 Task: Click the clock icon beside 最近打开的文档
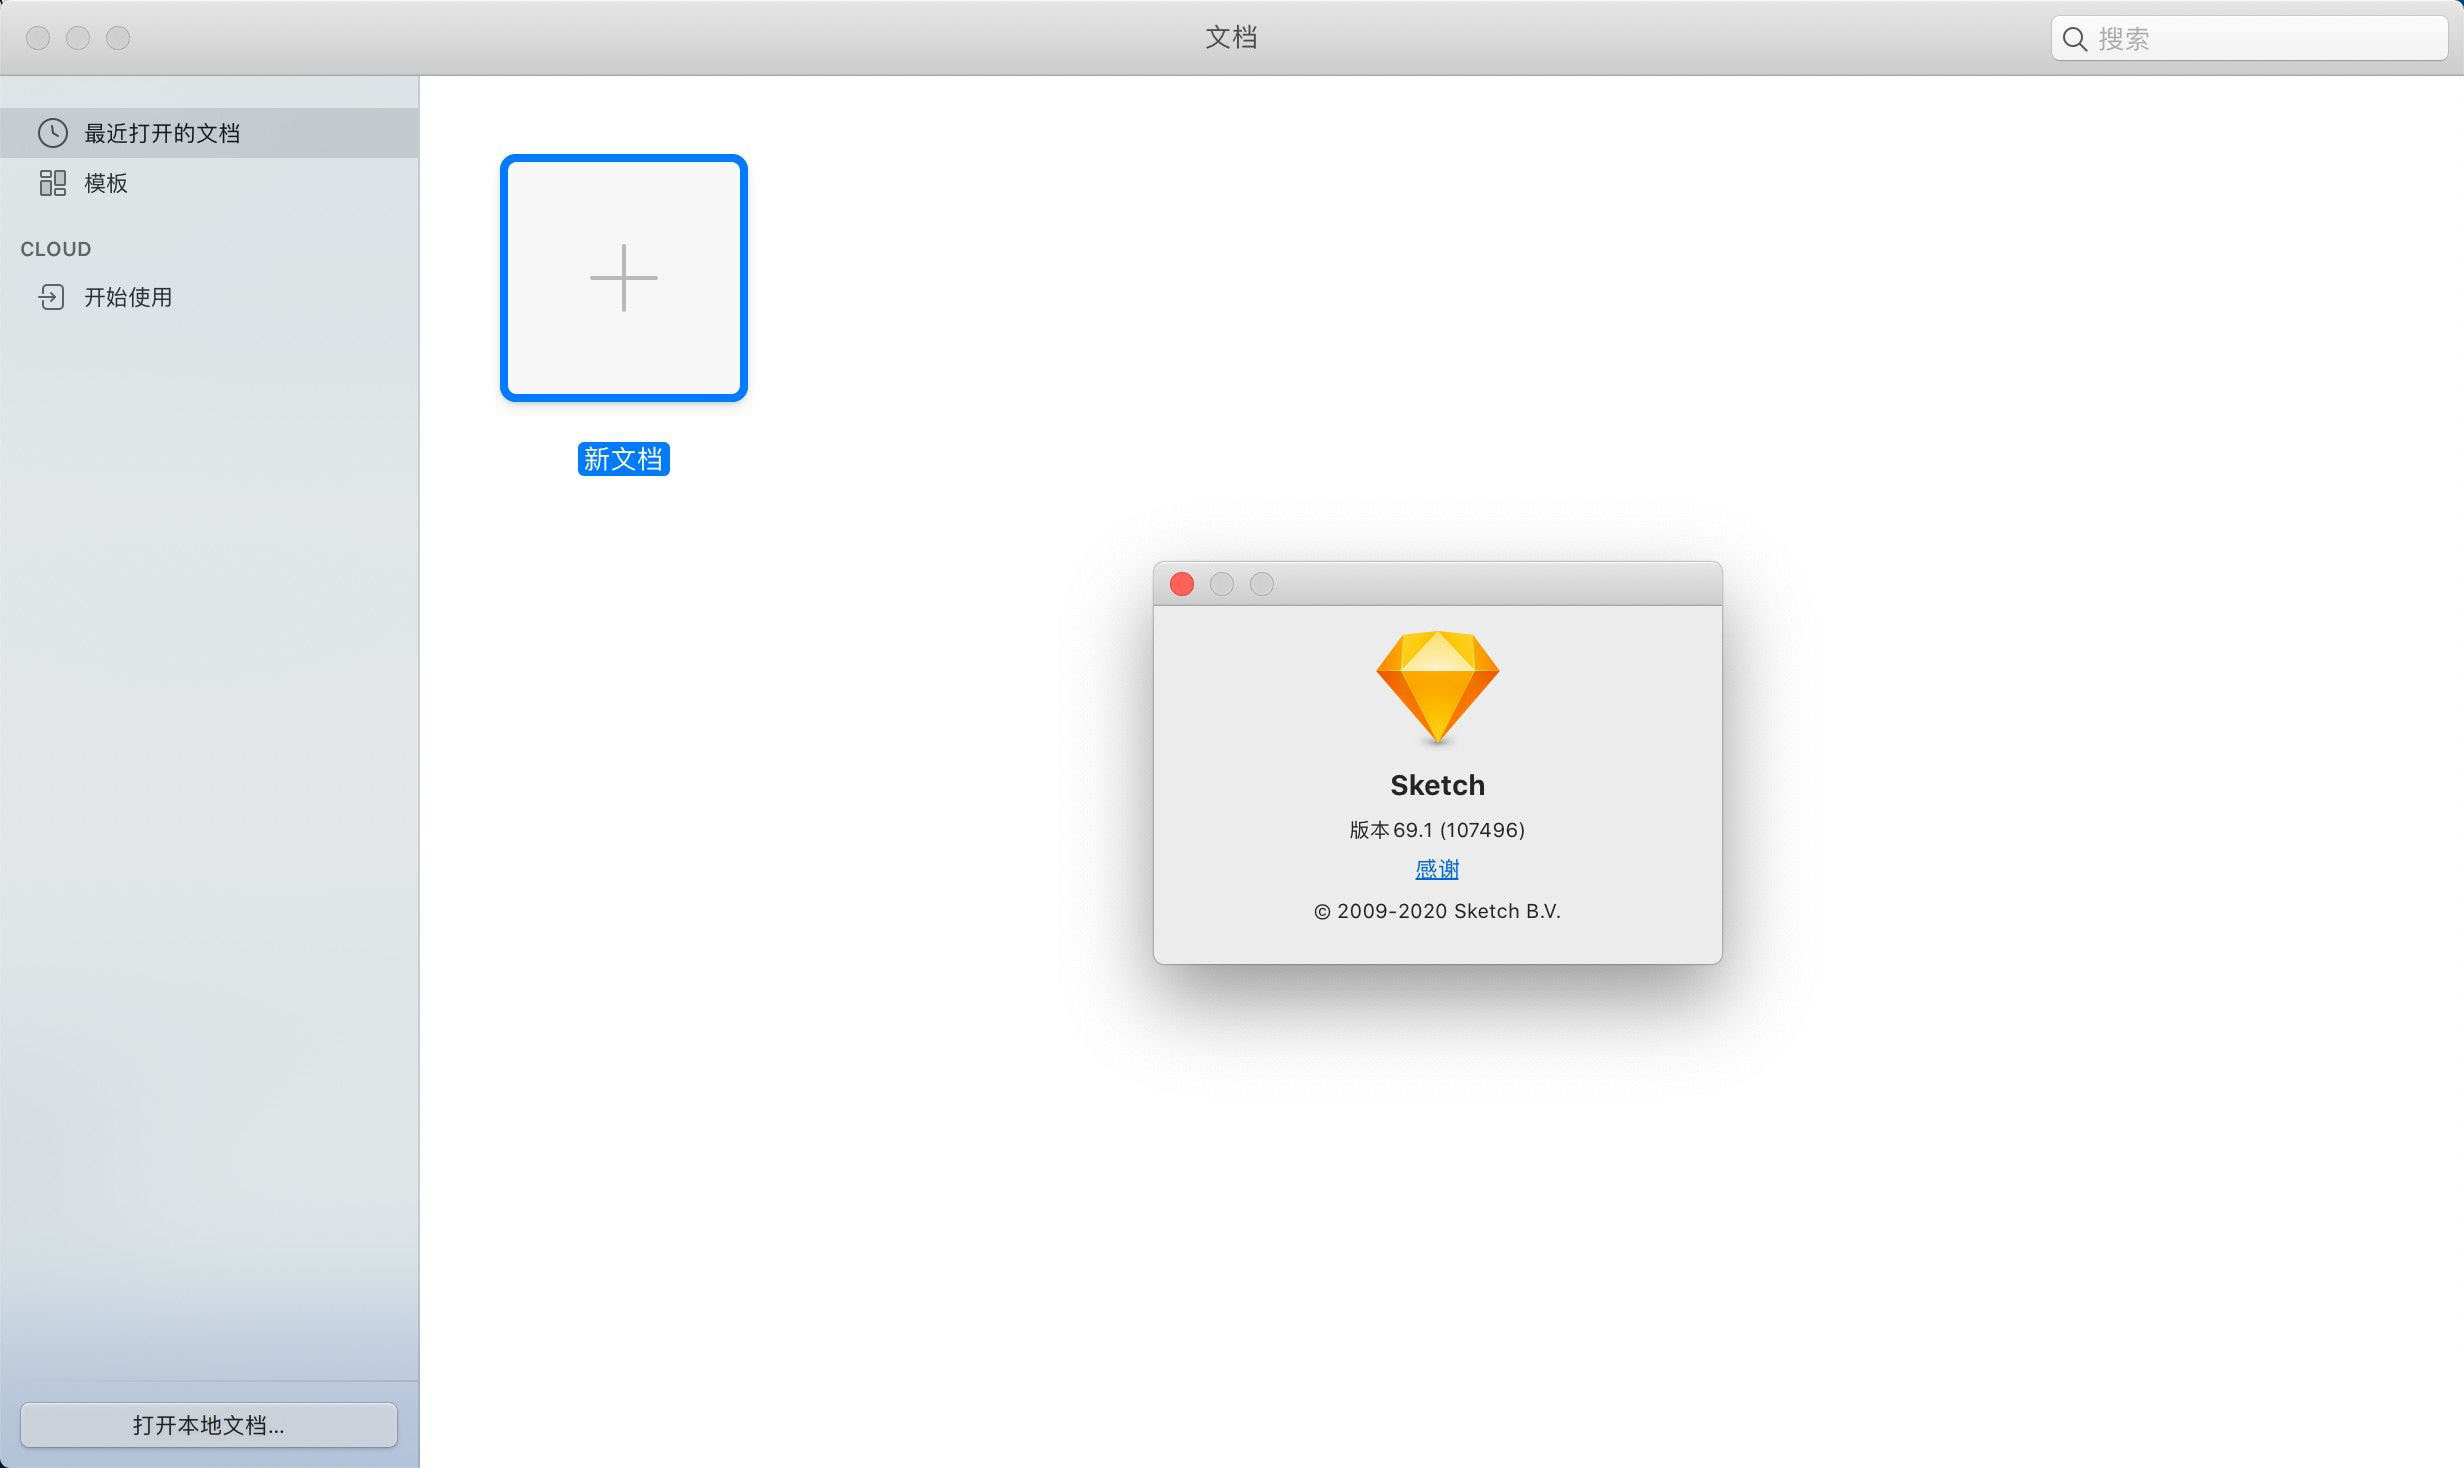click(52, 133)
